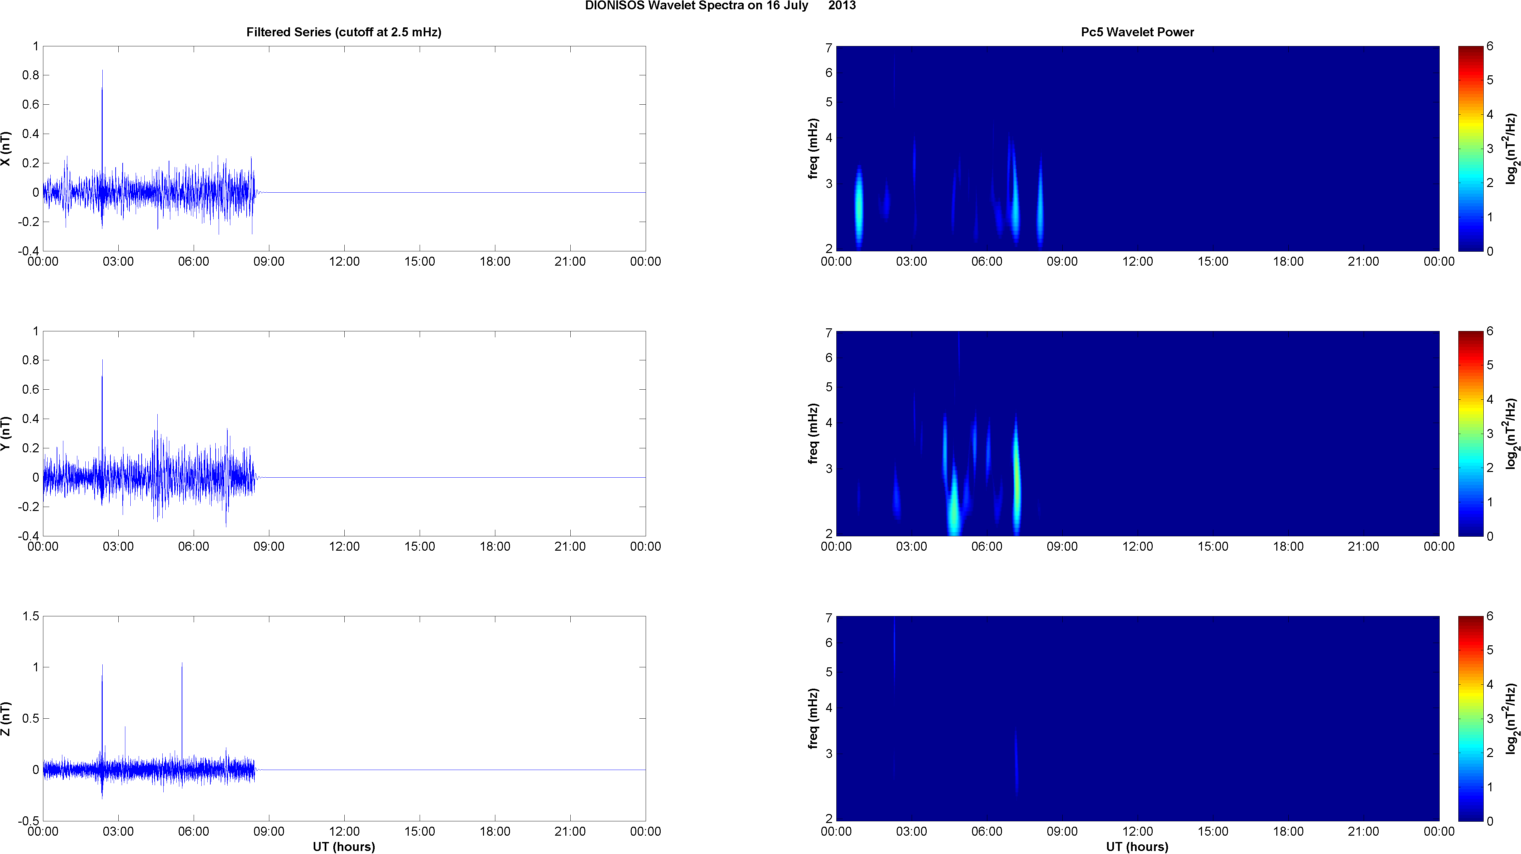Click the middle wavelet plot's color bar
Screen dimensions: 1521x854
(1470, 433)
